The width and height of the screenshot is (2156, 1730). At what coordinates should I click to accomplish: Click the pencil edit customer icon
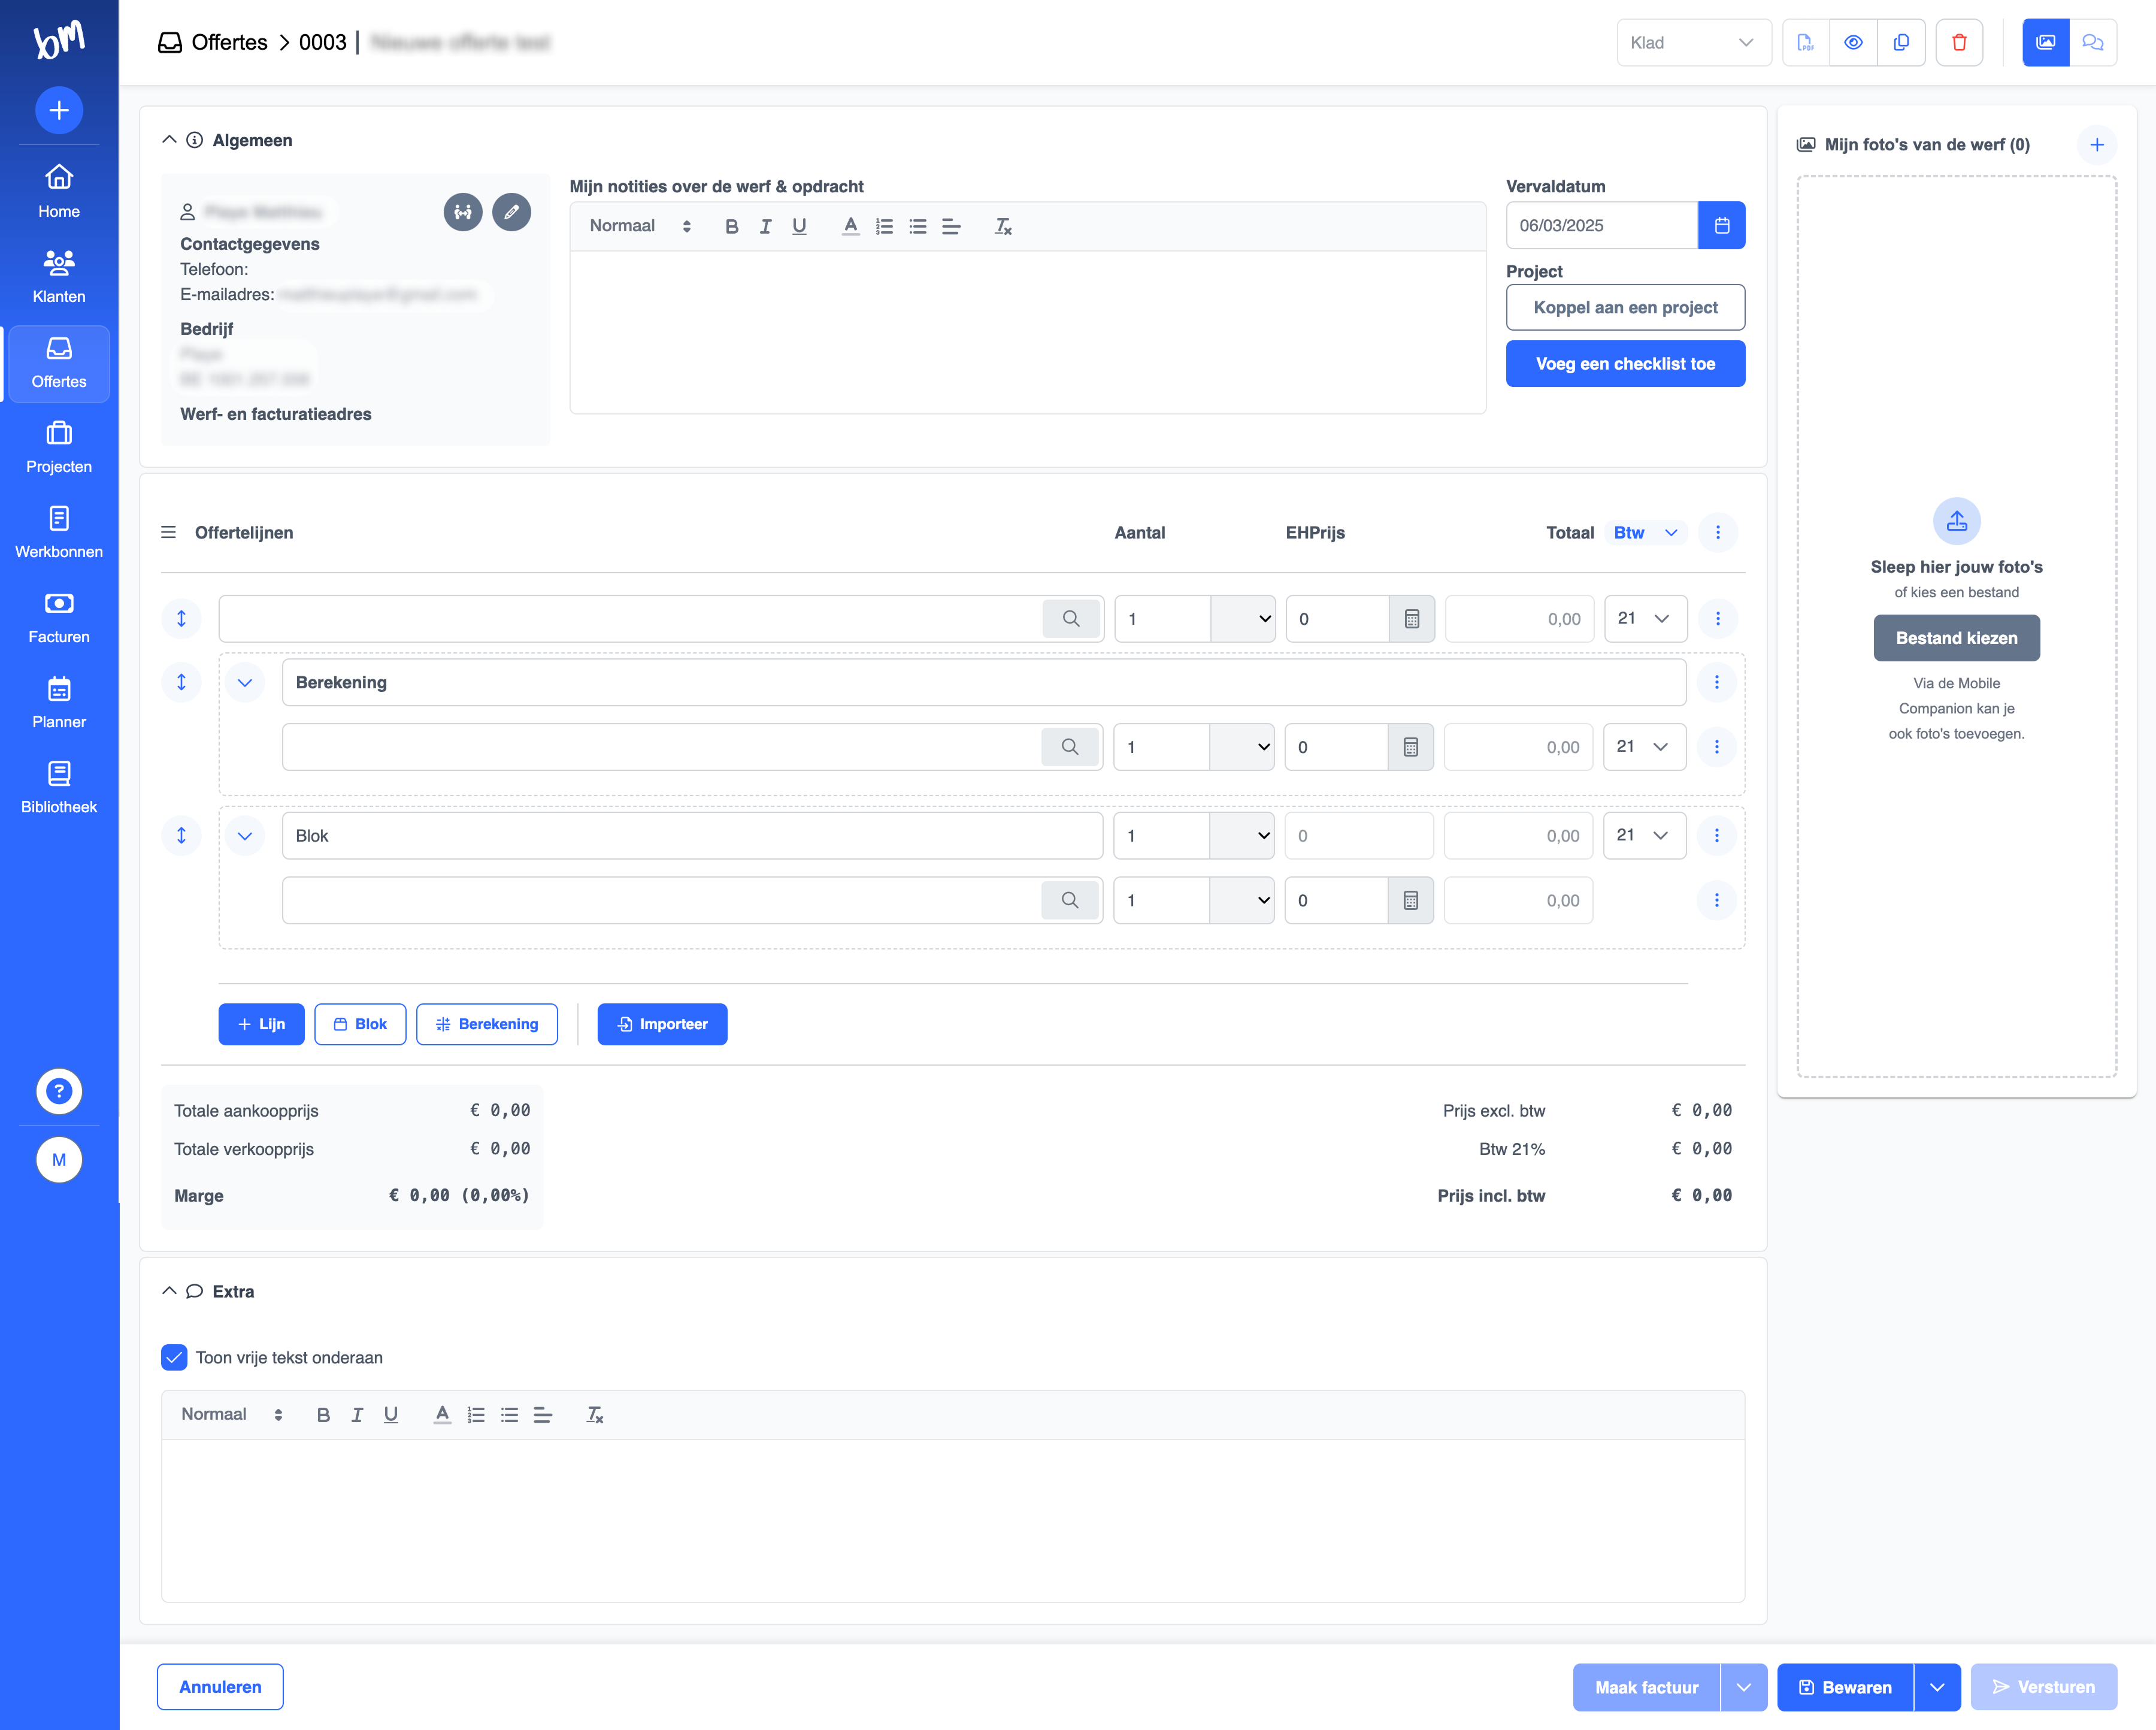coord(511,212)
